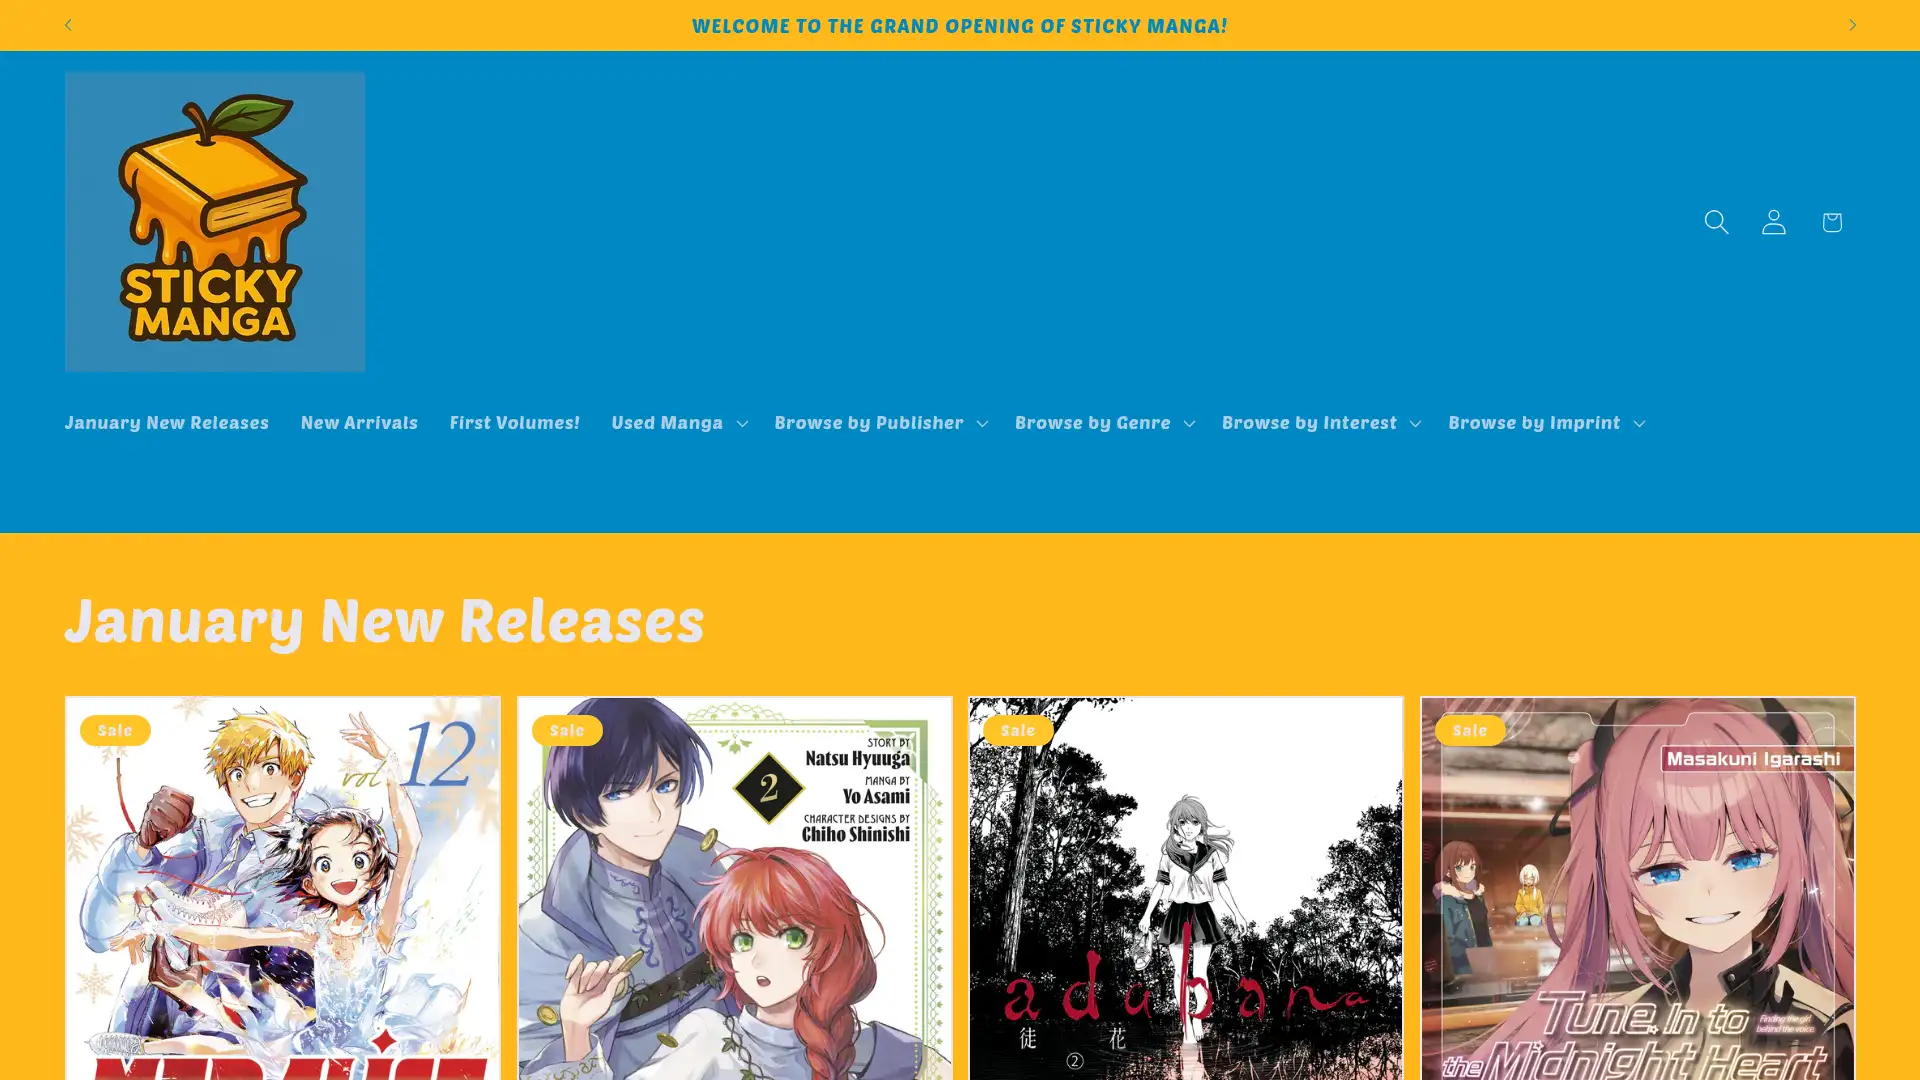Click the January New Releases heading
The height and width of the screenshot is (1080, 1920).
click(384, 620)
